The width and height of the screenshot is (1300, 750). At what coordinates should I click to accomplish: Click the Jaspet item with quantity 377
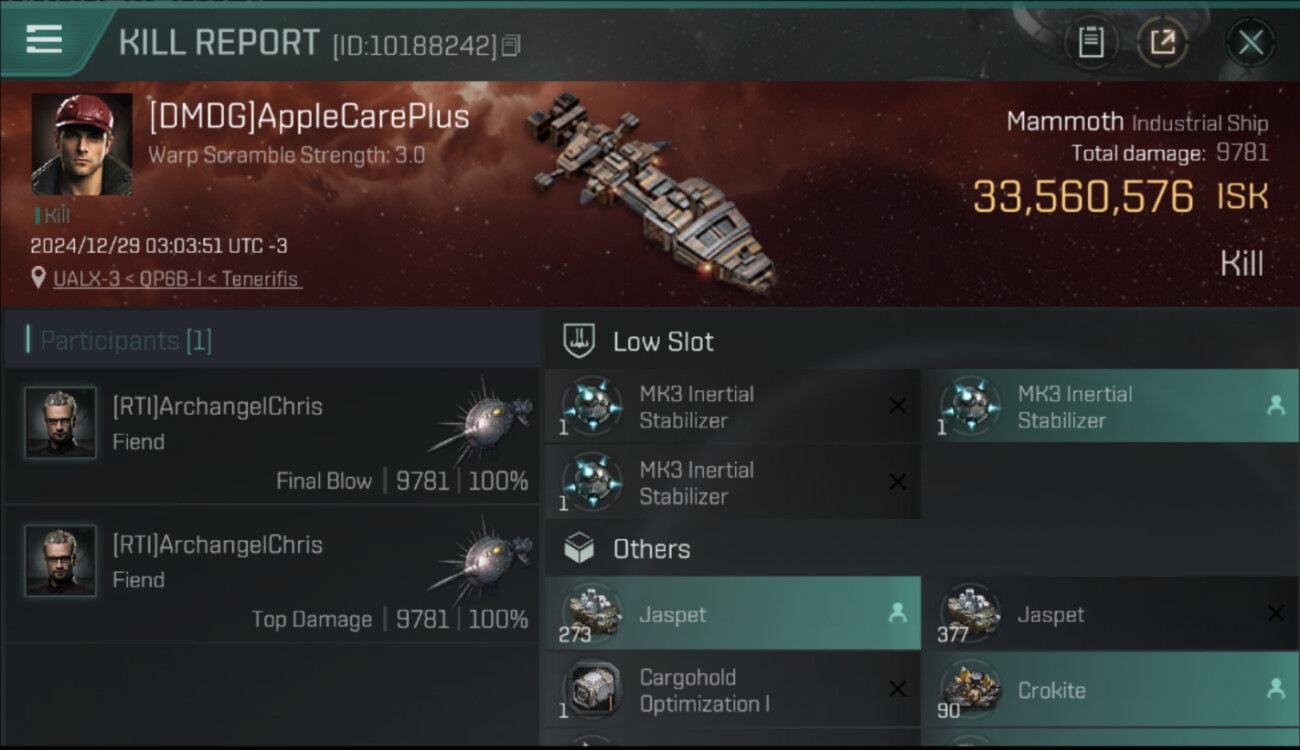tap(1109, 614)
